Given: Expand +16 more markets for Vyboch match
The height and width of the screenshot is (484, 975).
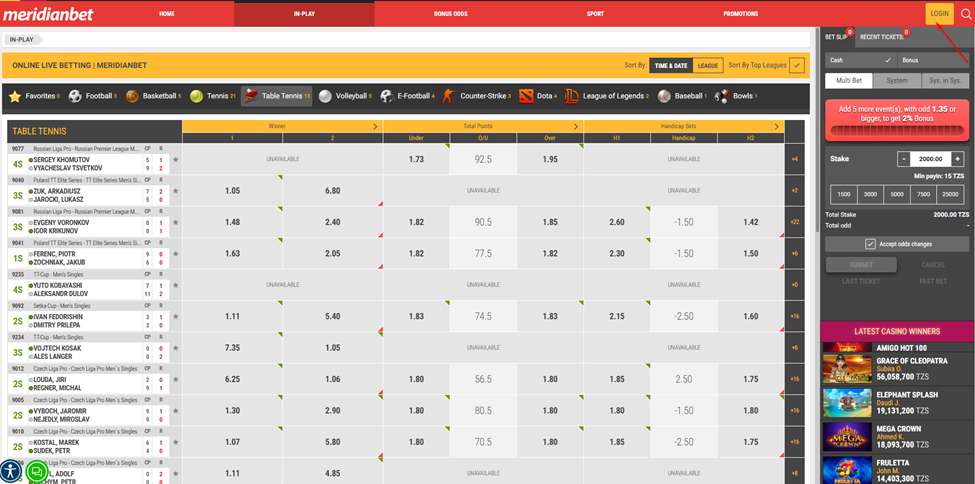Looking at the screenshot, I should (x=795, y=410).
